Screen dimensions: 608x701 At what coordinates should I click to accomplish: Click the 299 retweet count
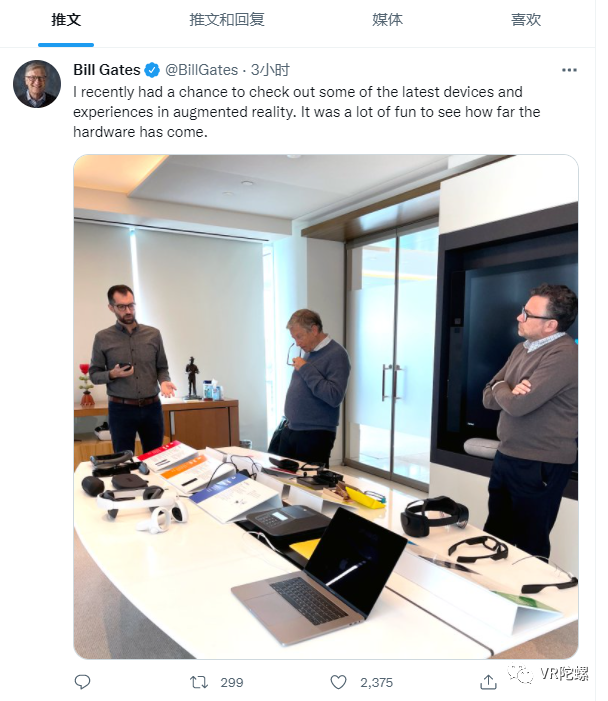point(232,683)
